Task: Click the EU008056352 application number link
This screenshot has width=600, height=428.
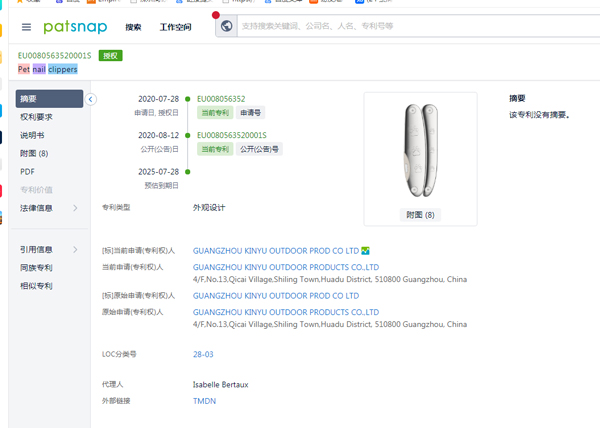Action: (x=221, y=99)
